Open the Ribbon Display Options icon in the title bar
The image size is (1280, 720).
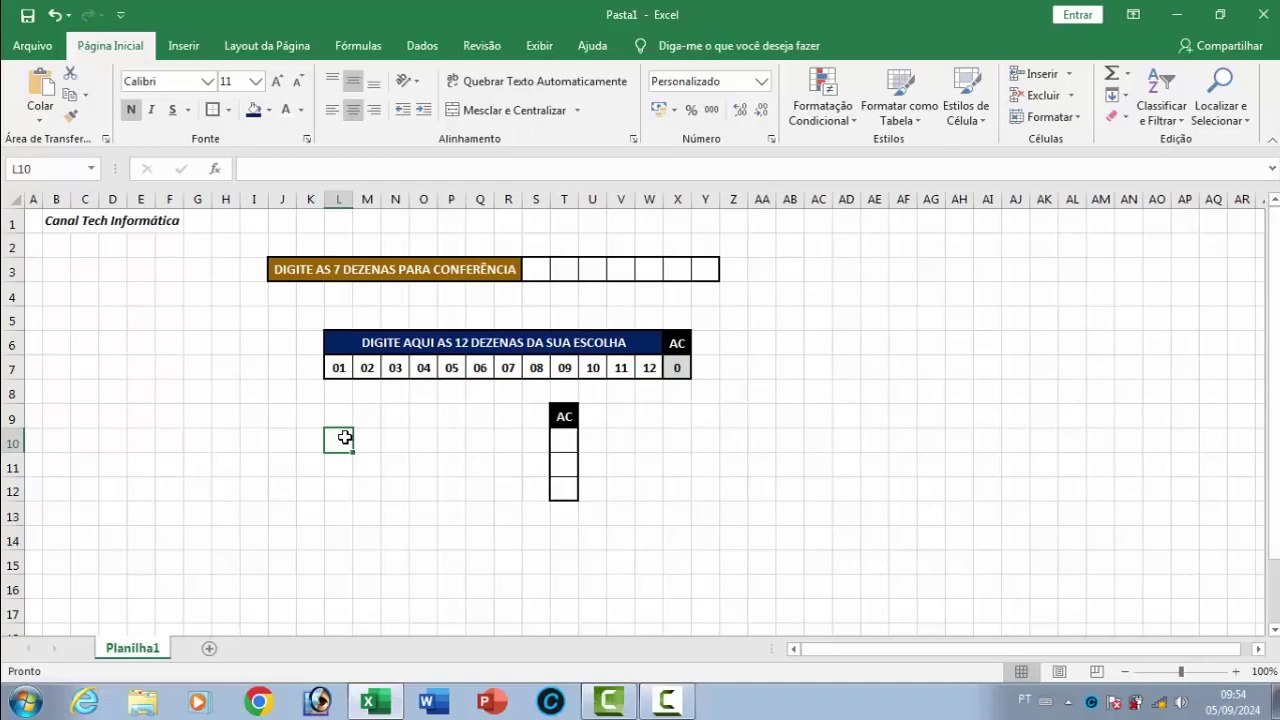pyautogui.click(x=1133, y=15)
